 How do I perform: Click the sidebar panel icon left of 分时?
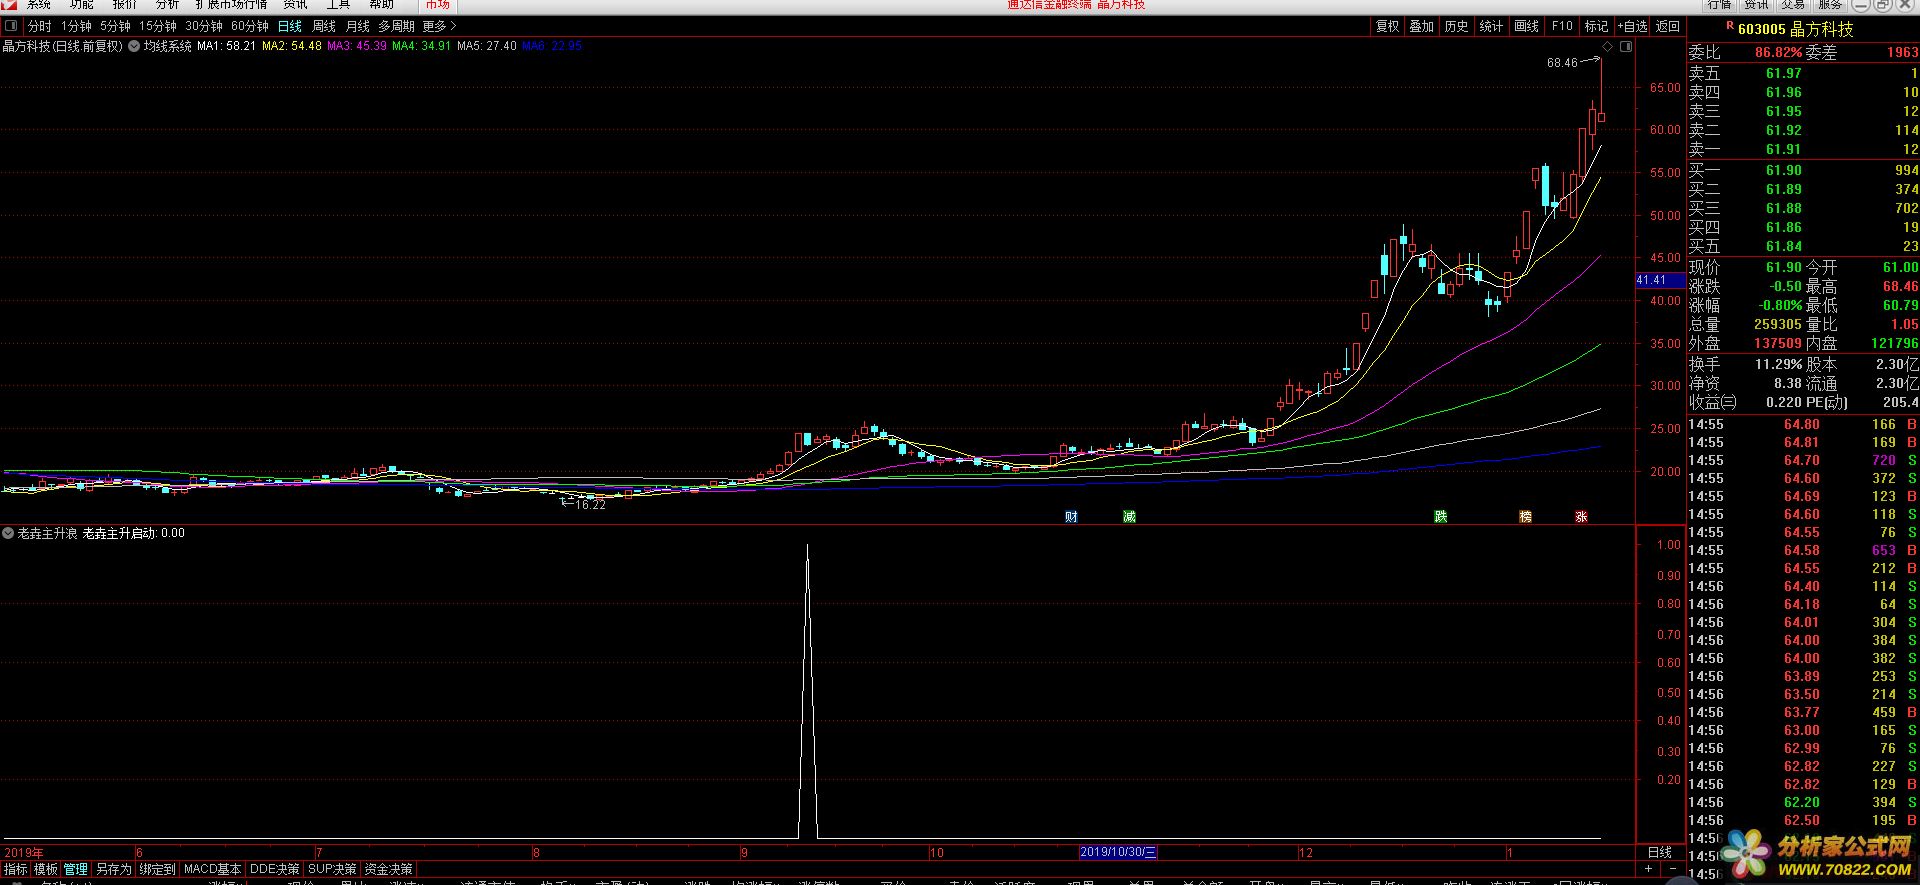click(12, 26)
